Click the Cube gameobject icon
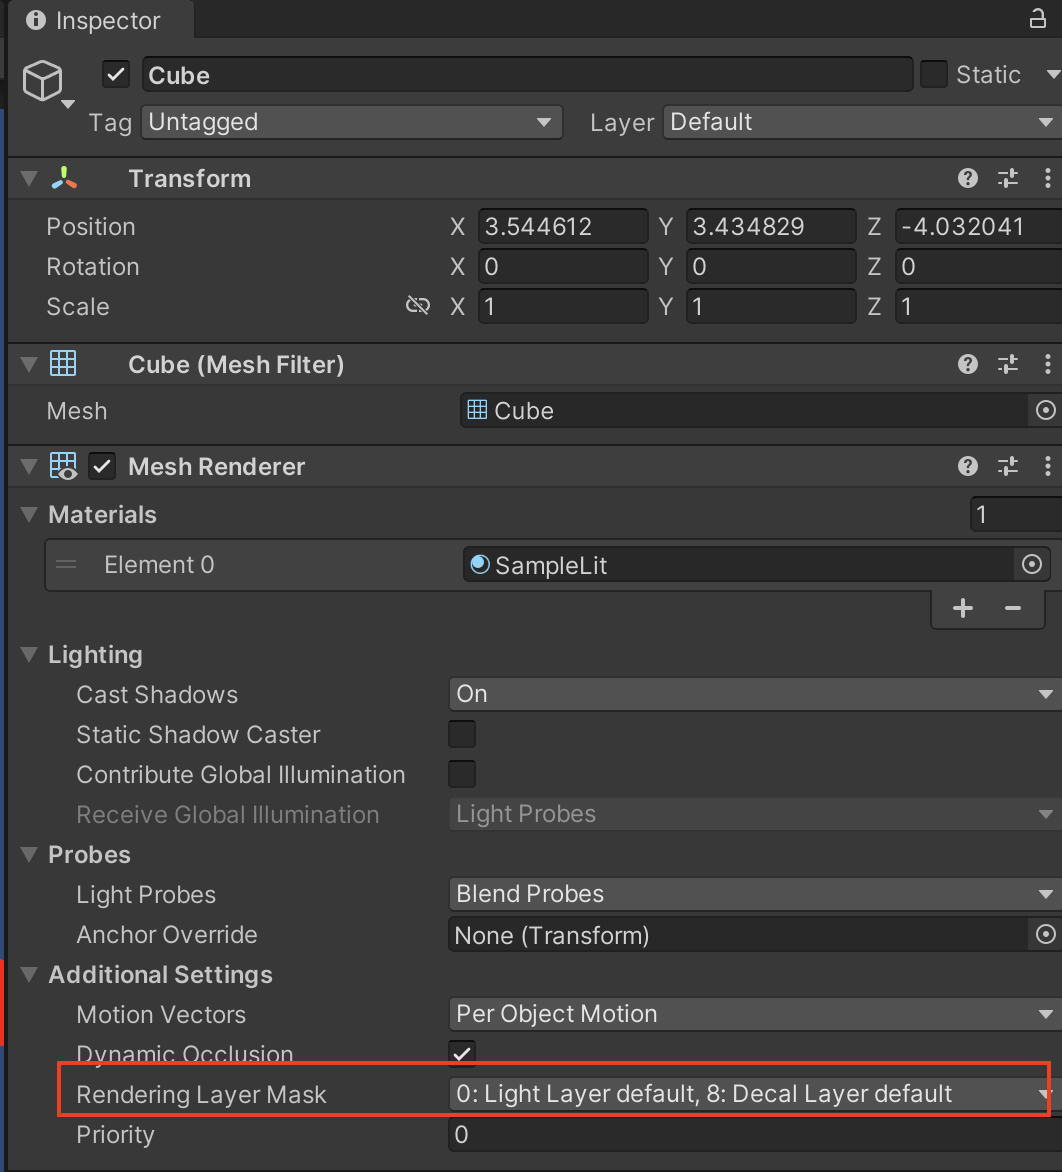This screenshot has width=1062, height=1172. [x=44, y=82]
